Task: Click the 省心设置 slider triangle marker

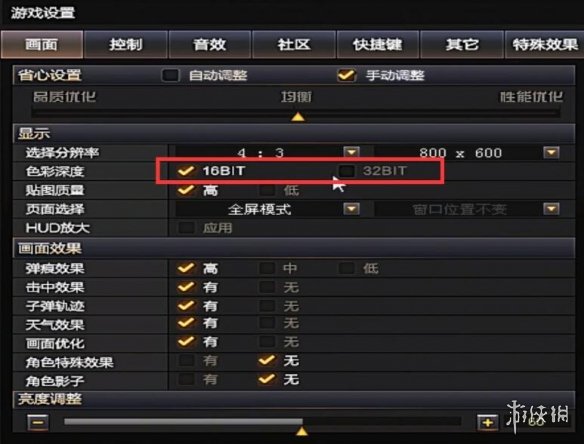Action: point(298,117)
